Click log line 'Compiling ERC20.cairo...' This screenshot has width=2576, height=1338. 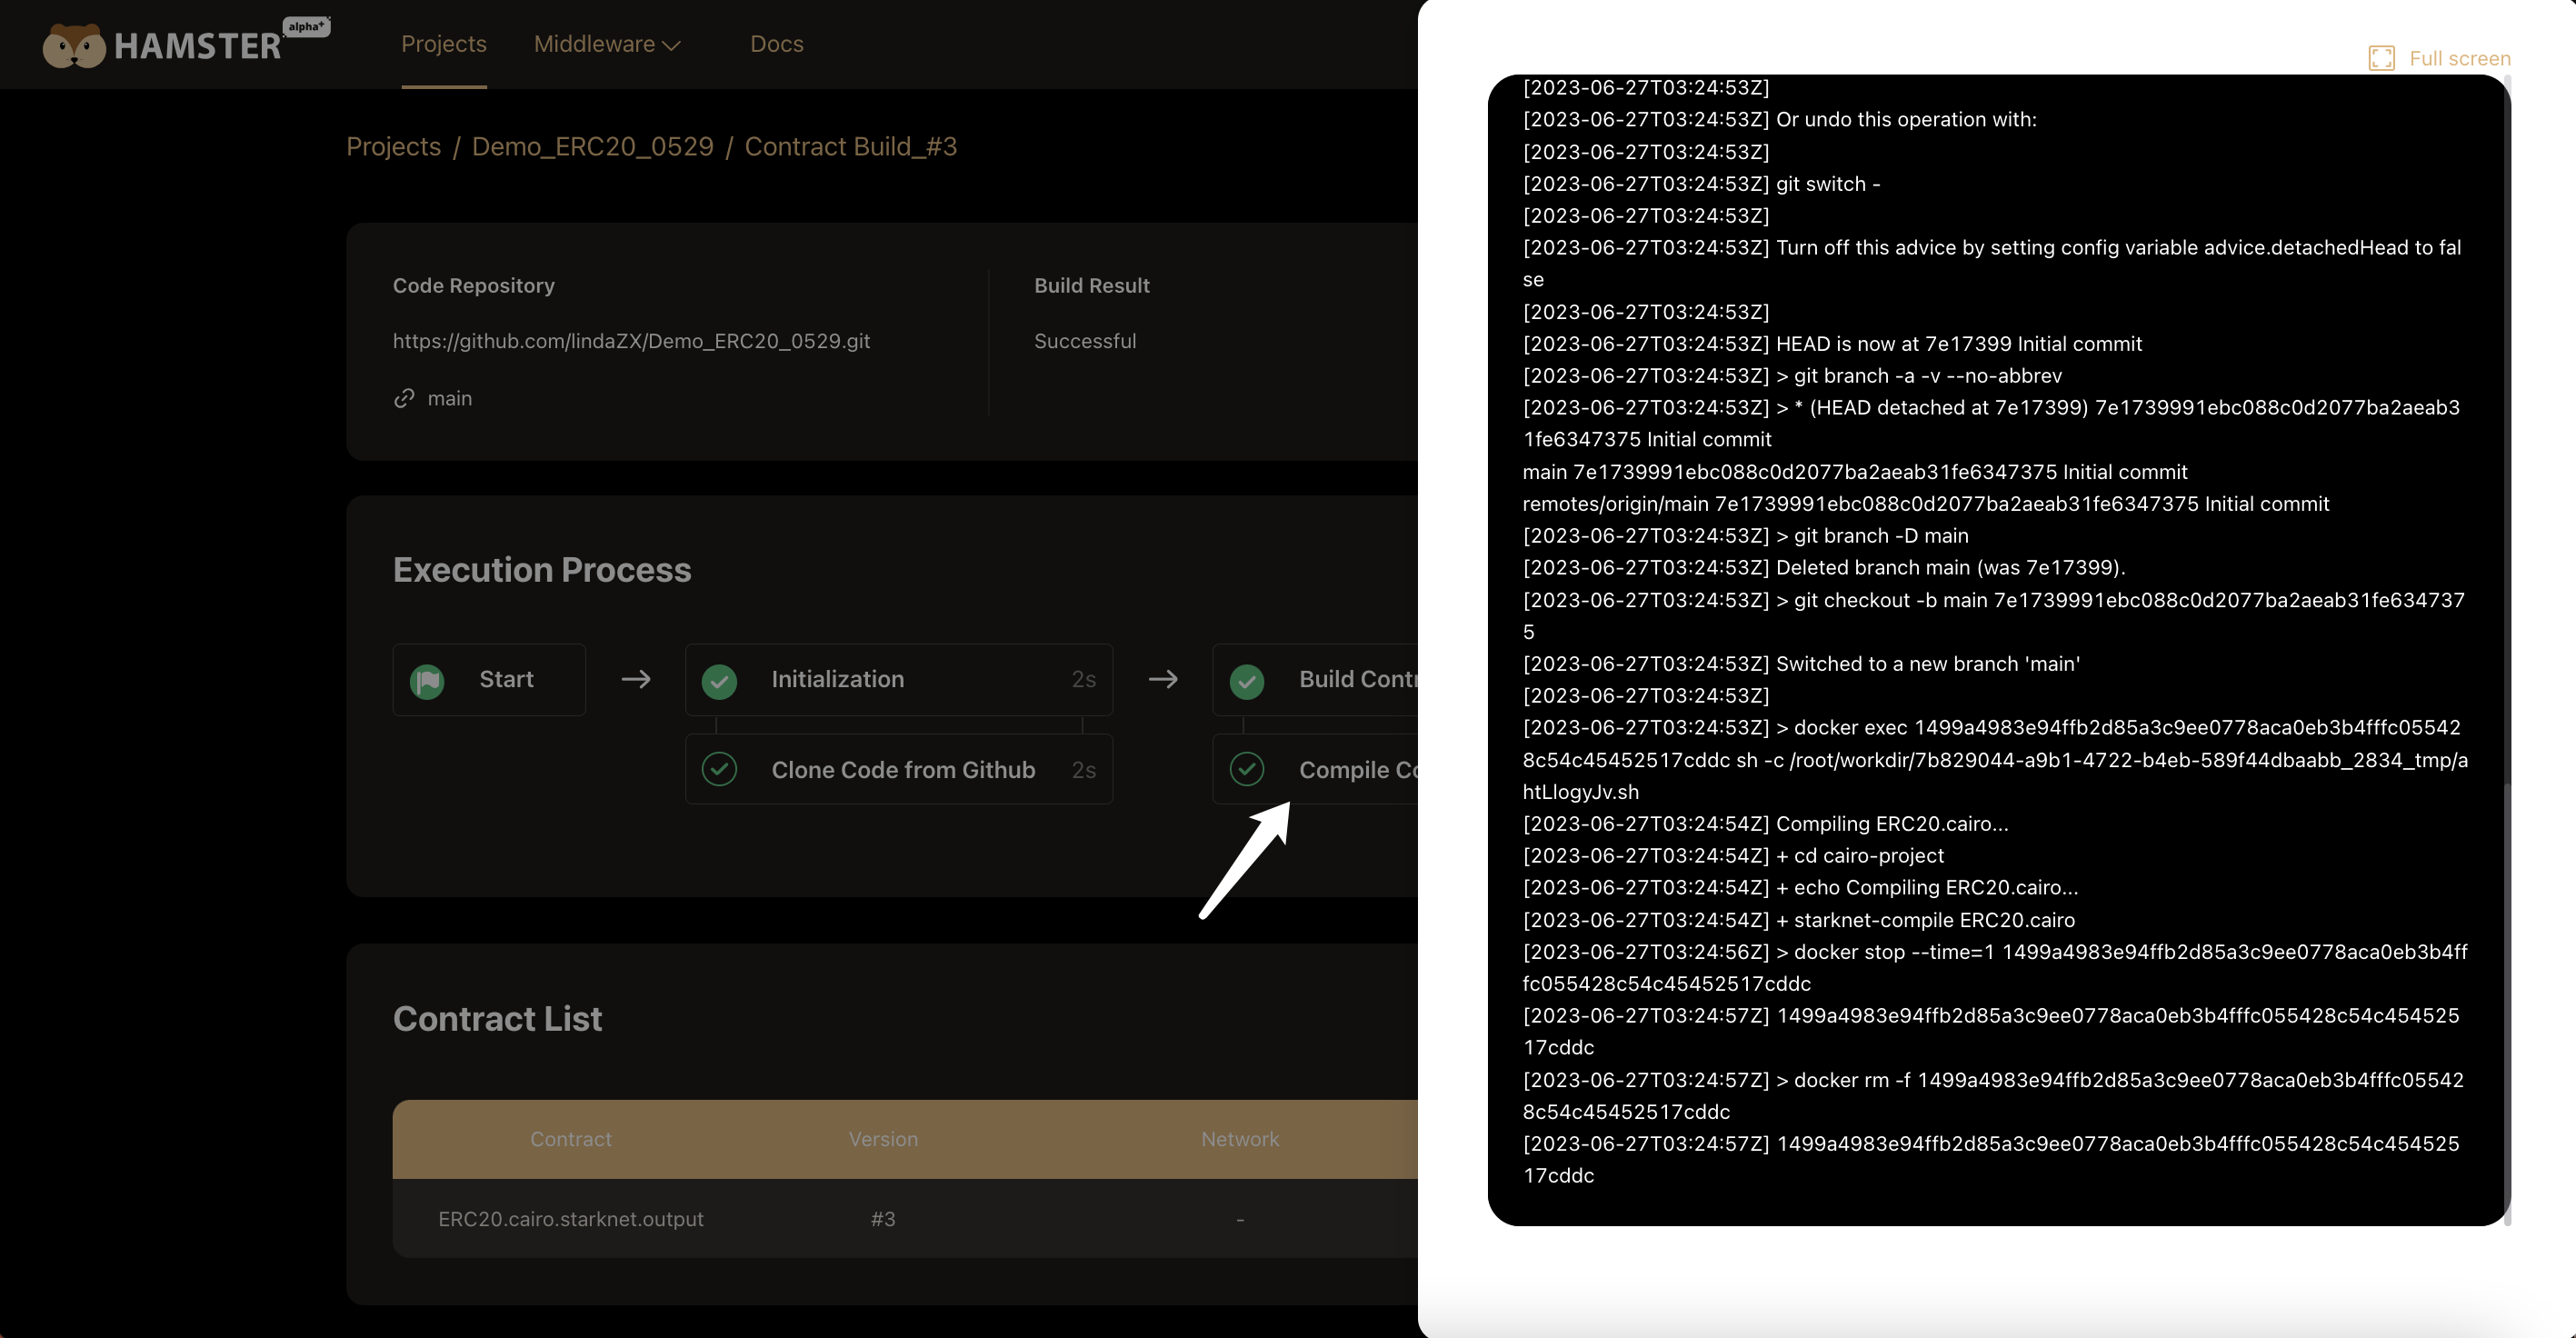1765,824
